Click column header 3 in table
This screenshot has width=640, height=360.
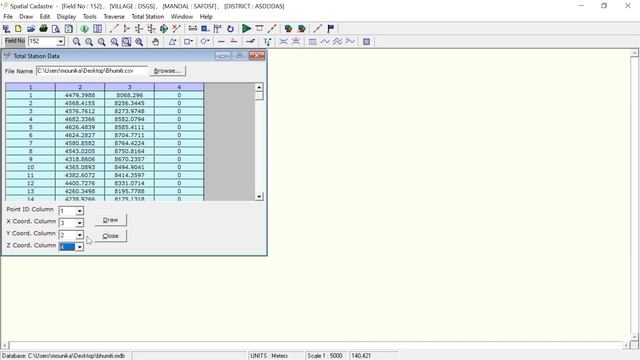pyautogui.click(x=129, y=87)
